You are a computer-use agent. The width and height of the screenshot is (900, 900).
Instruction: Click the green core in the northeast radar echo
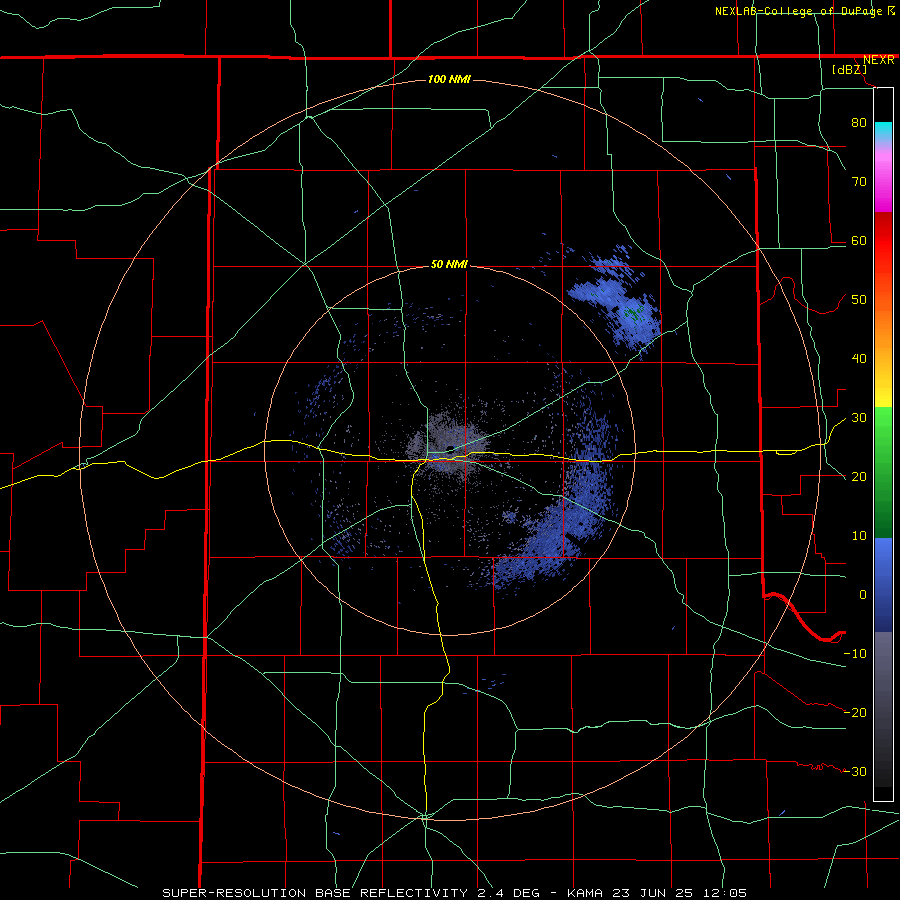pyautogui.click(x=634, y=313)
